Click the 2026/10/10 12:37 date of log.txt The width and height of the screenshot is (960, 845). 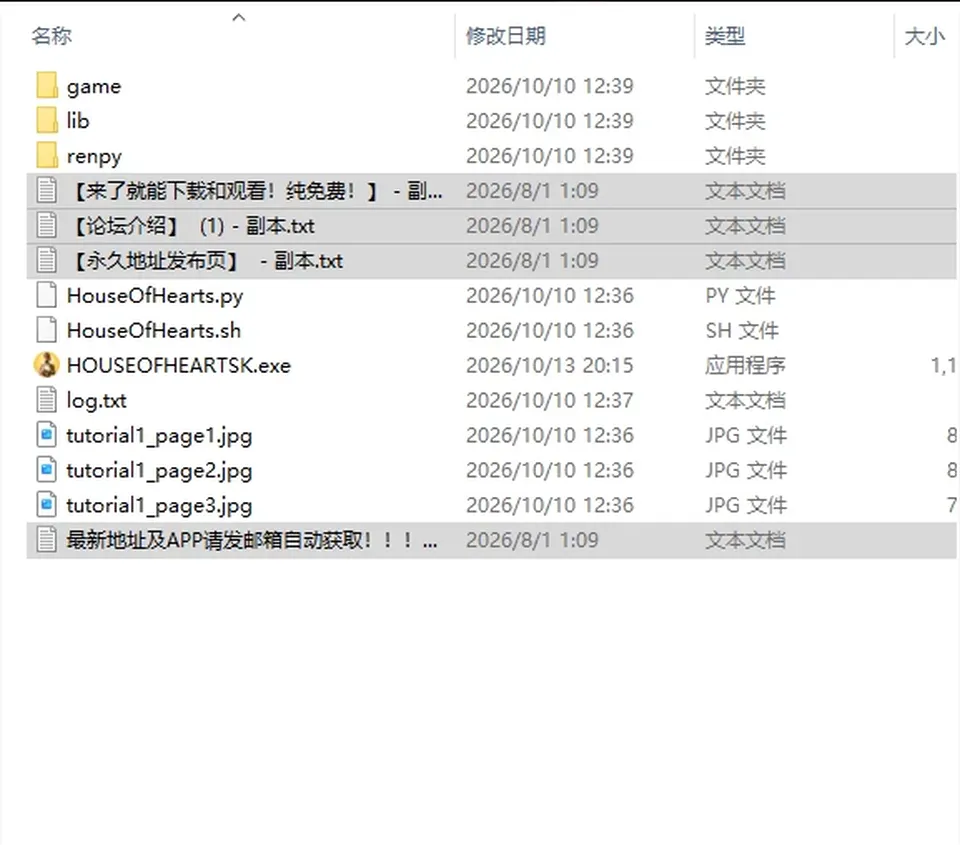[x=549, y=400]
